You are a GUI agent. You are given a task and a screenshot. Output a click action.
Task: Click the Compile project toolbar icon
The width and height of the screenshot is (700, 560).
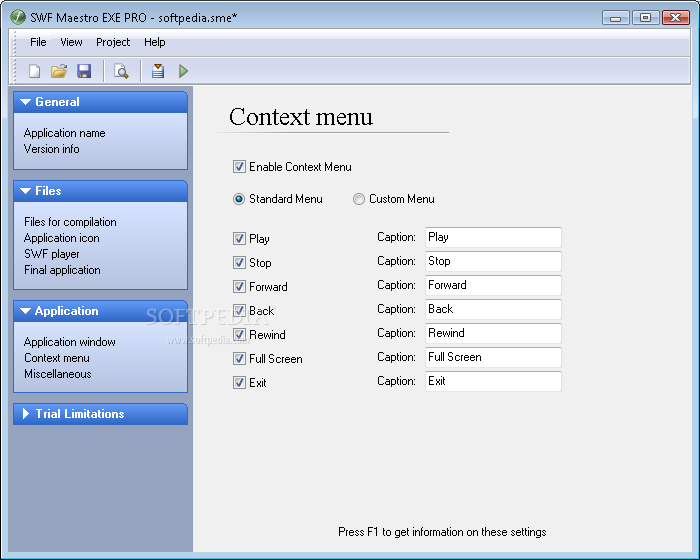(158, 71)
